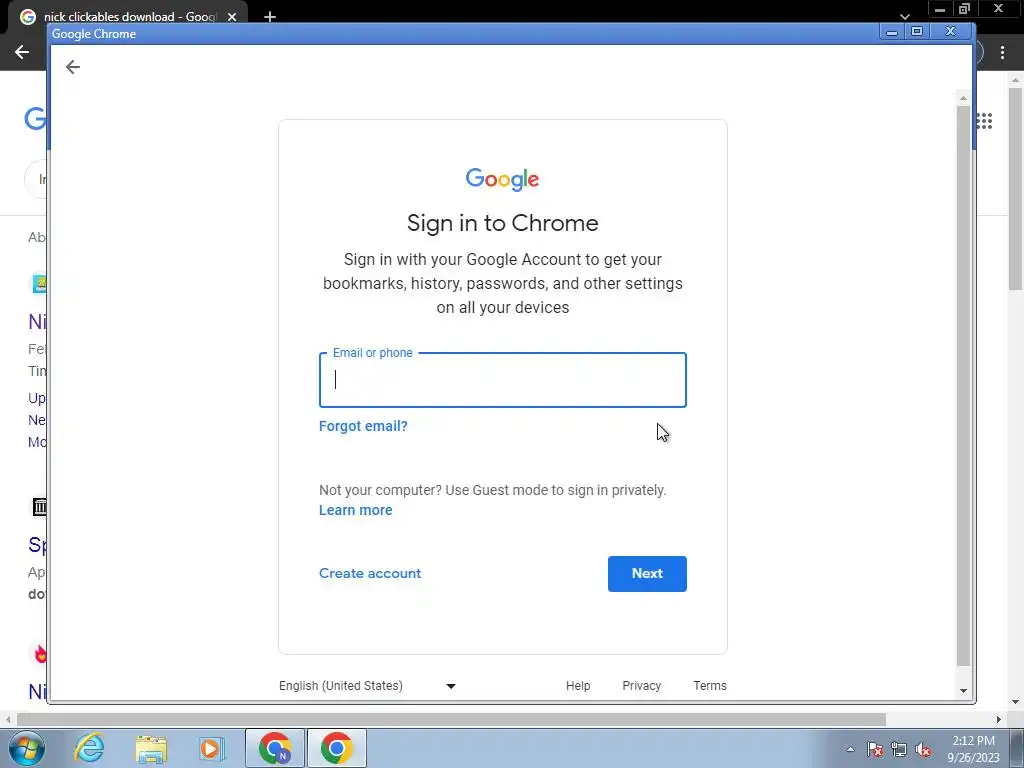The image size is (1024, 768).
Task: Click the Next button
Action: tap(647, 573)
